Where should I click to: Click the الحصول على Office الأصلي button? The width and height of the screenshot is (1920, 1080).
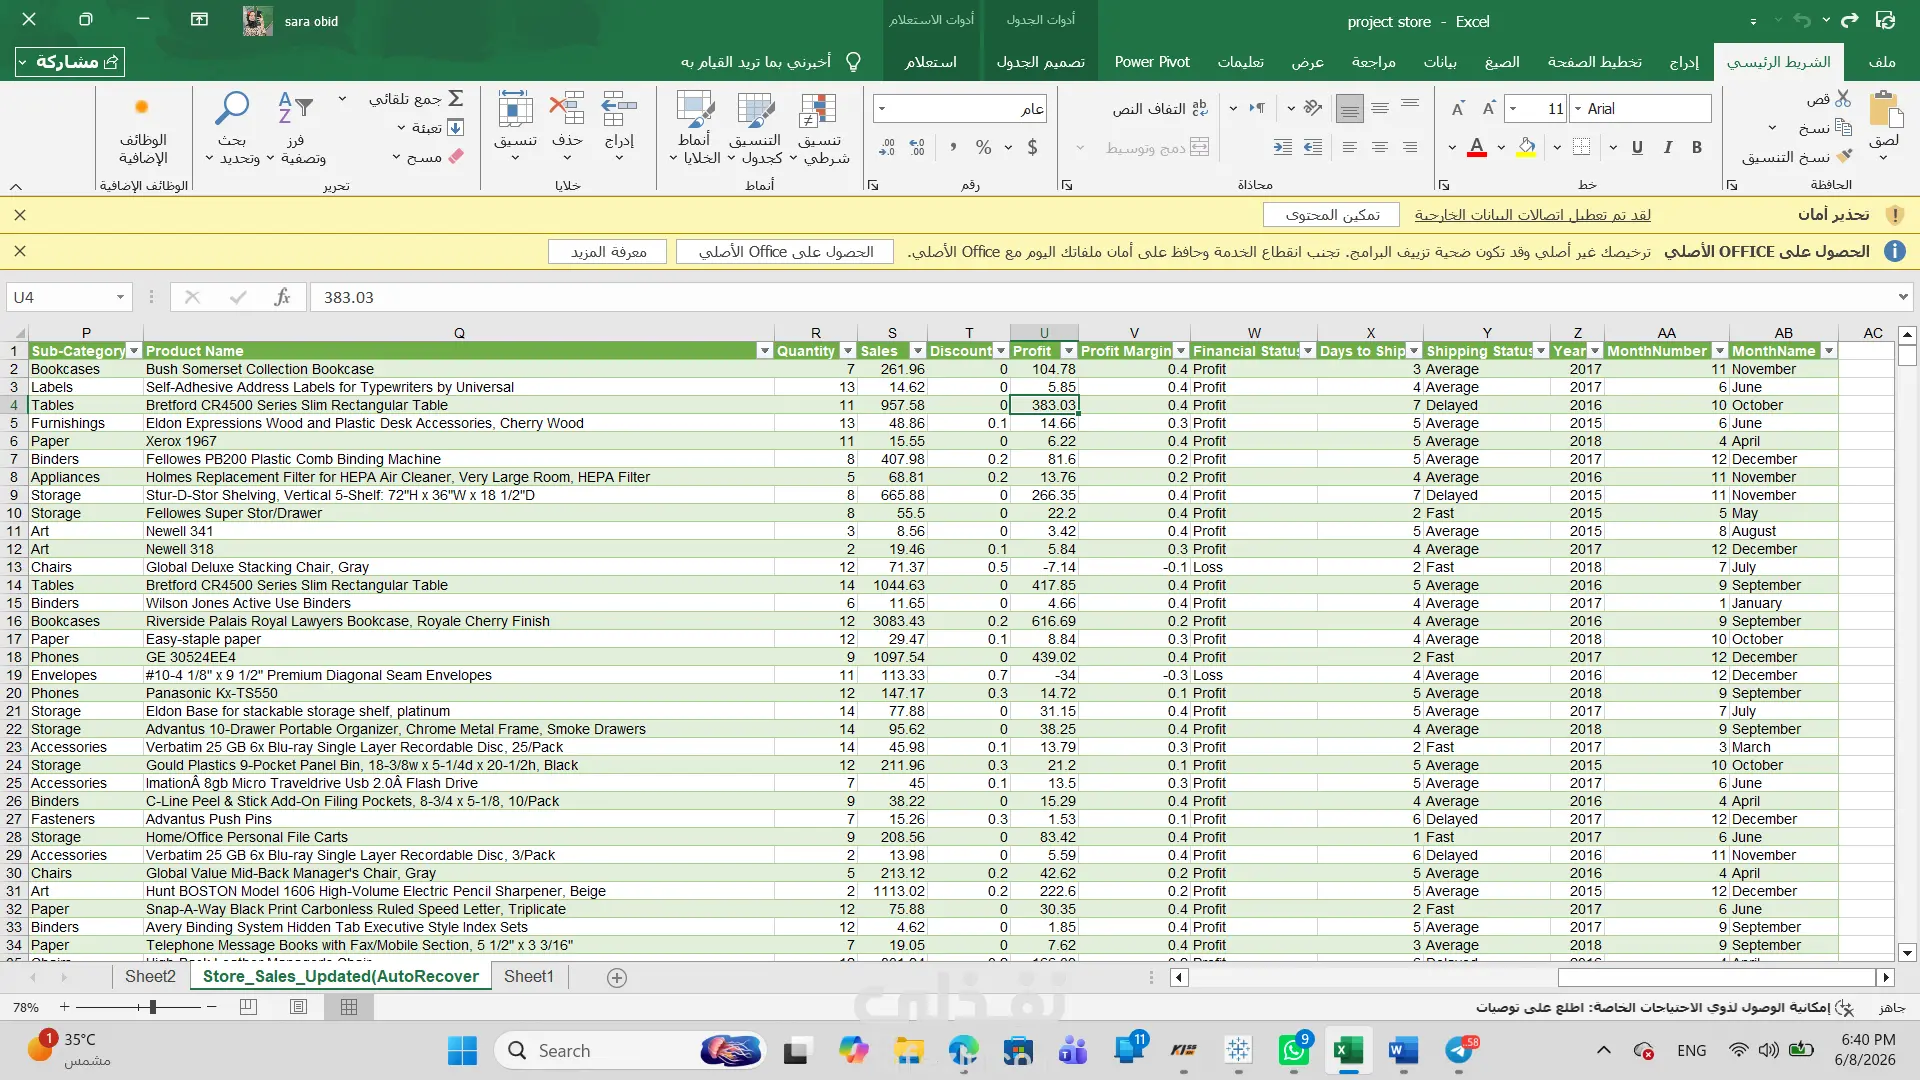[x=786, y=252]
